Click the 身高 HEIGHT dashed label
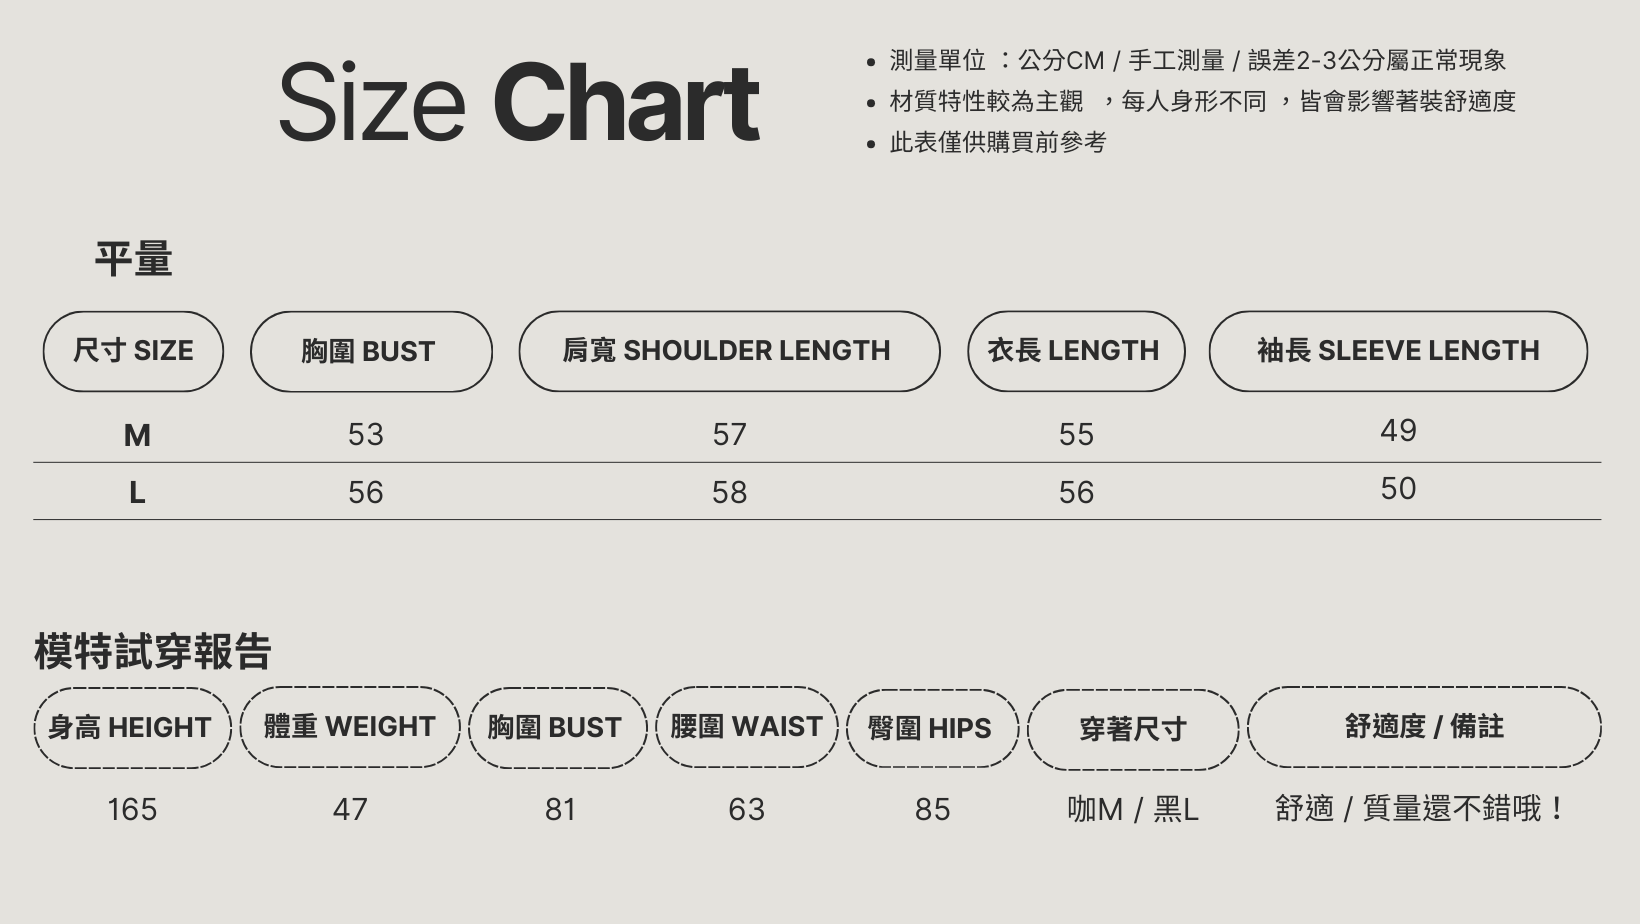The image size is (1640, 924). click(x=132, y=728)
